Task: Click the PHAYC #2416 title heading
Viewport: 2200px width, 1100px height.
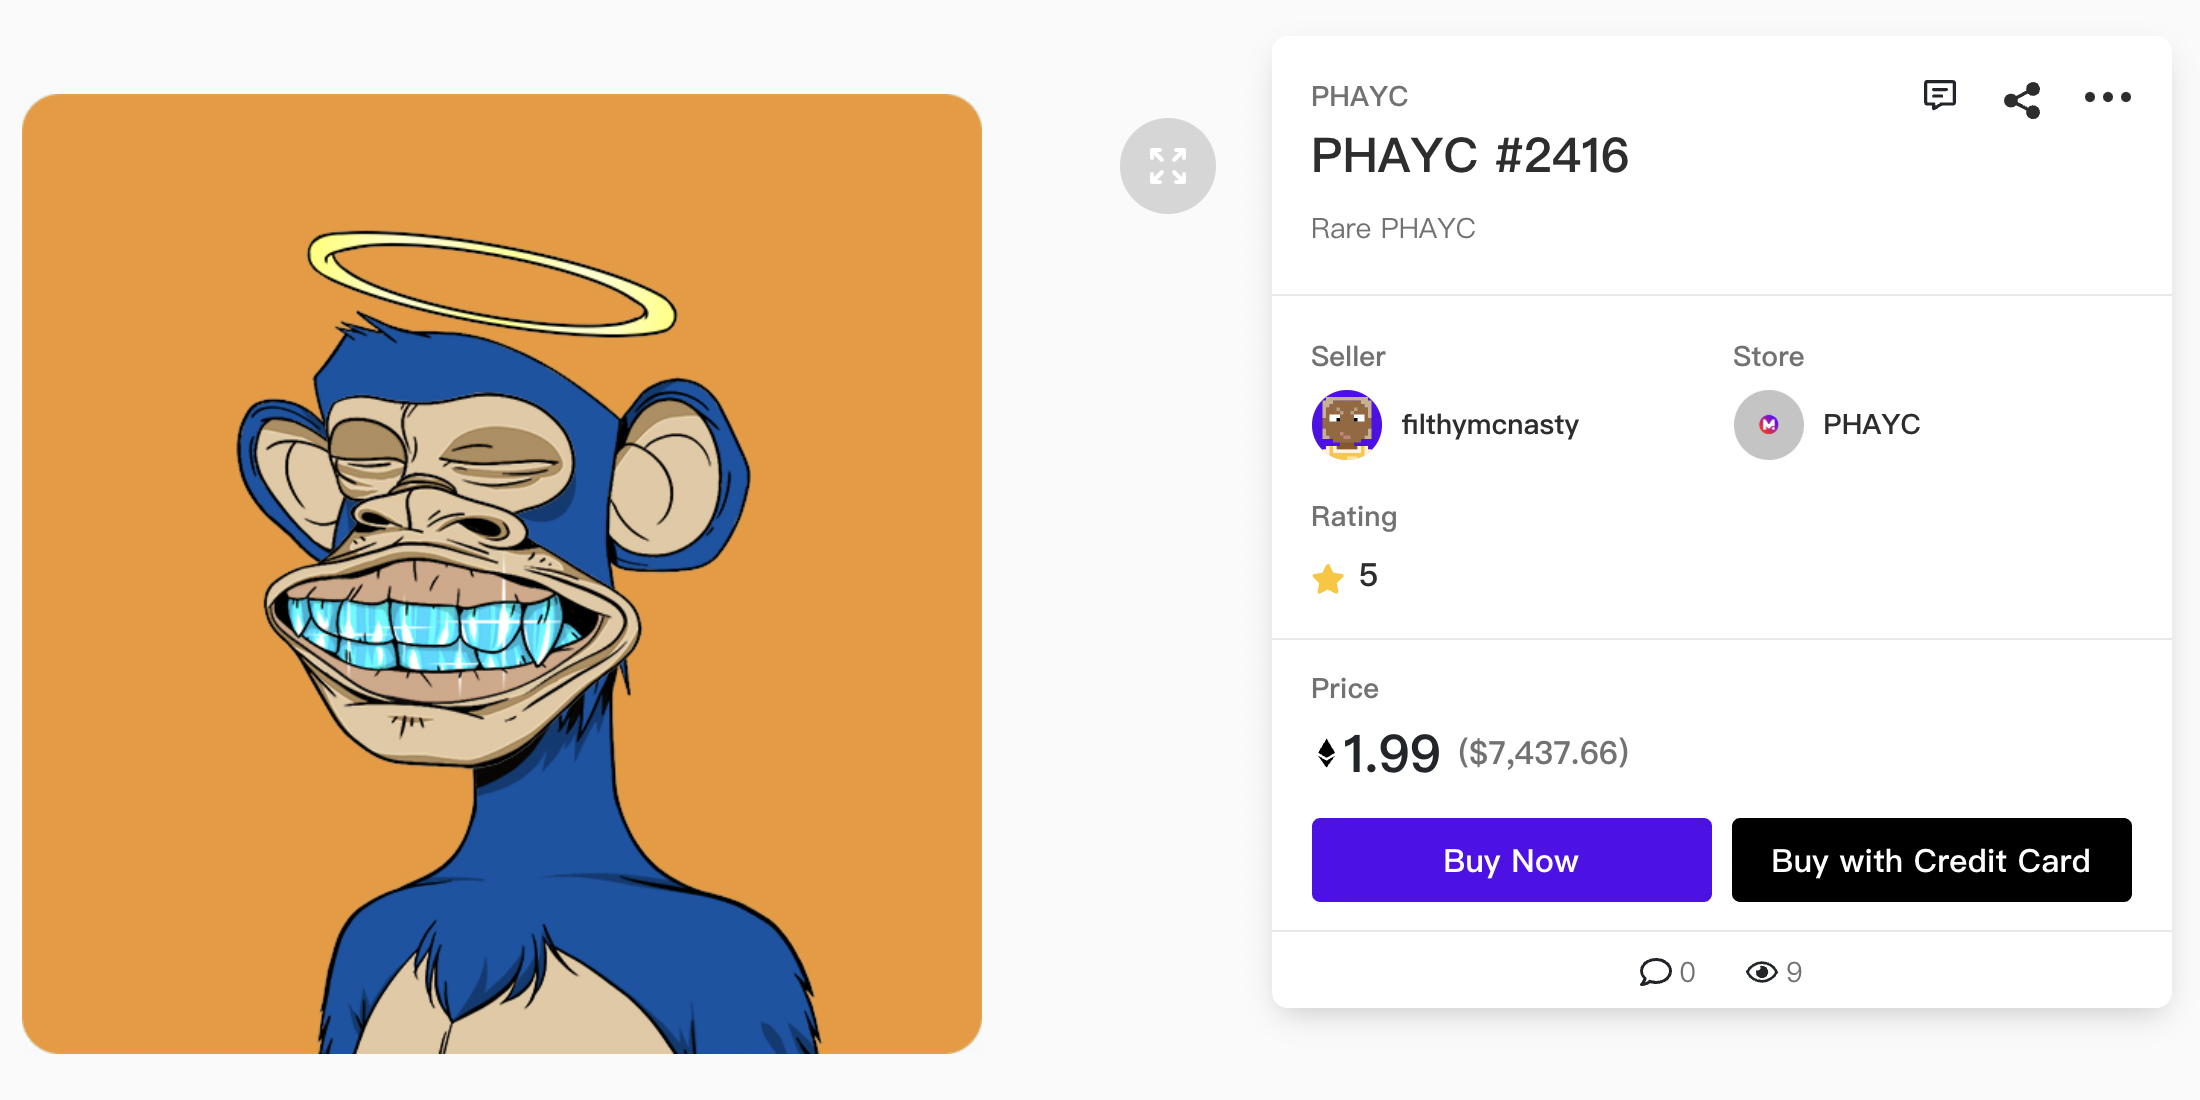Action: tap(1469, 156)
